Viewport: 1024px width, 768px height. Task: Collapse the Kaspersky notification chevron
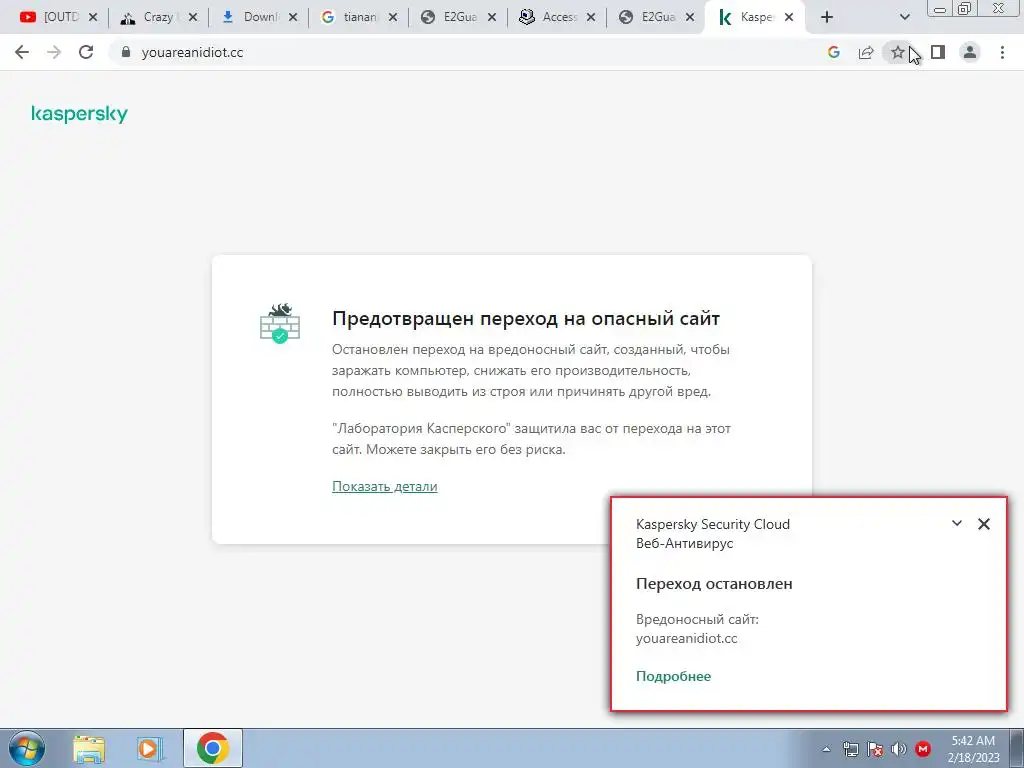point(957,523)
